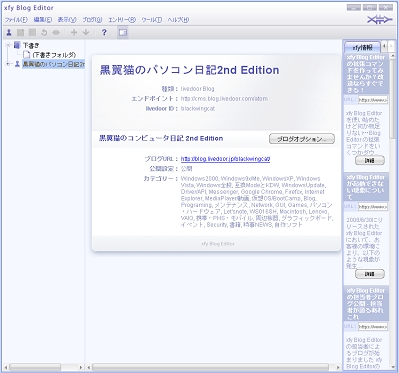Click the right tab-scroll arrow next to xfy情報
Screen dimensions: 399x373
391,46
